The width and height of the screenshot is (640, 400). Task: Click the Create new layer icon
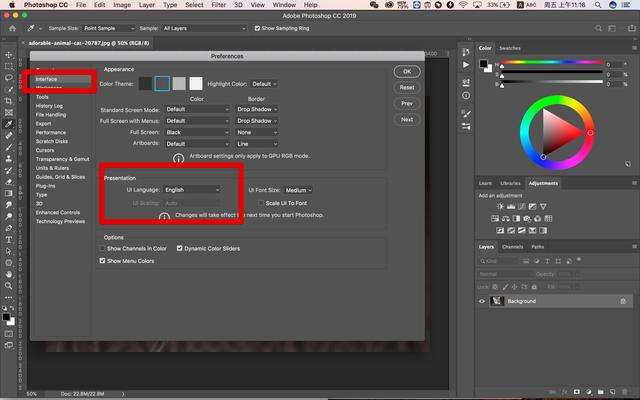(613, 392)
